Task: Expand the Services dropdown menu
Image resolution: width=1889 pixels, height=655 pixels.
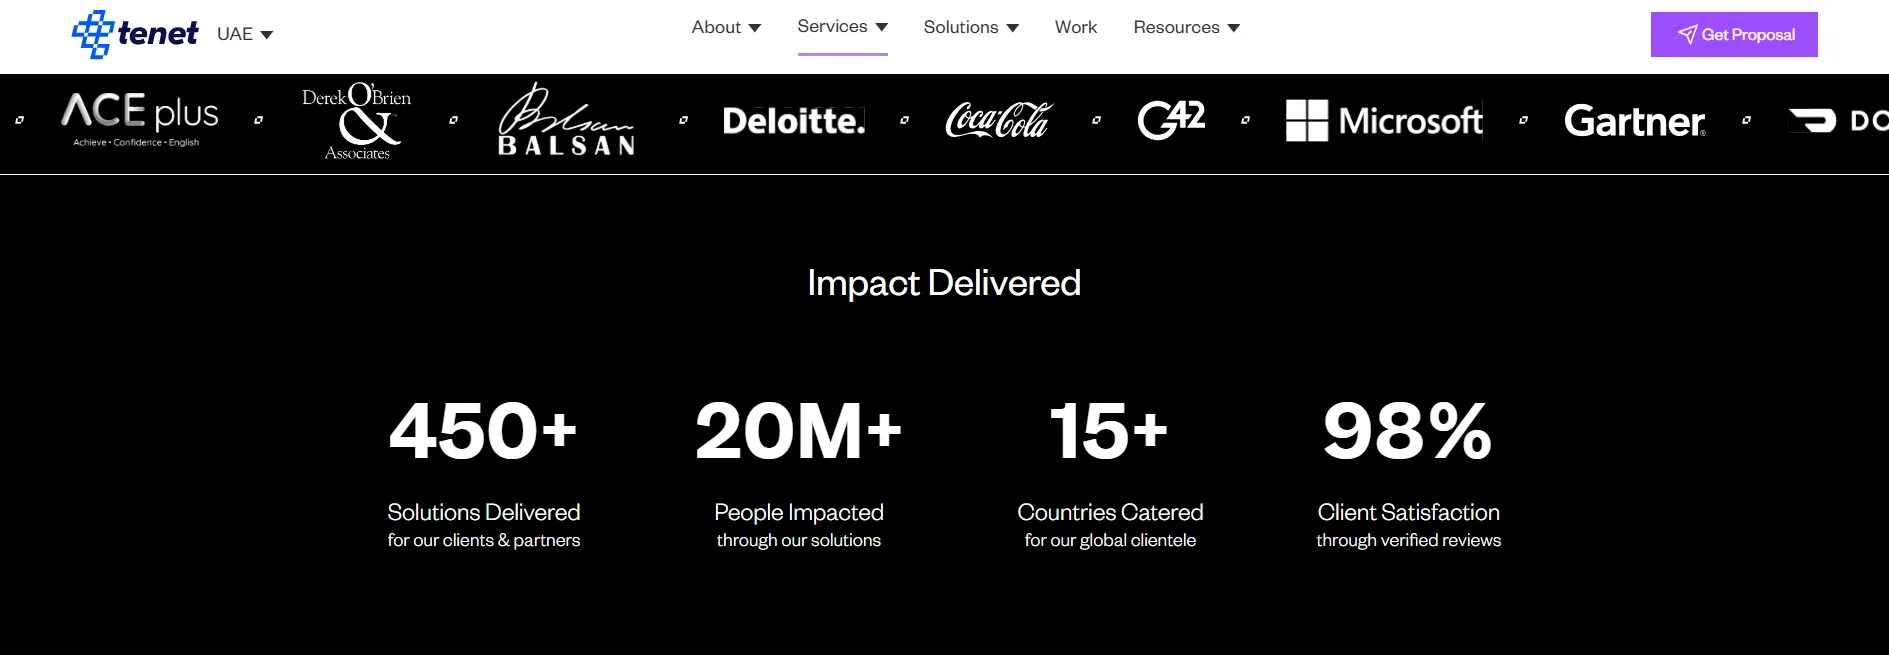Action: tap(842, 27)
